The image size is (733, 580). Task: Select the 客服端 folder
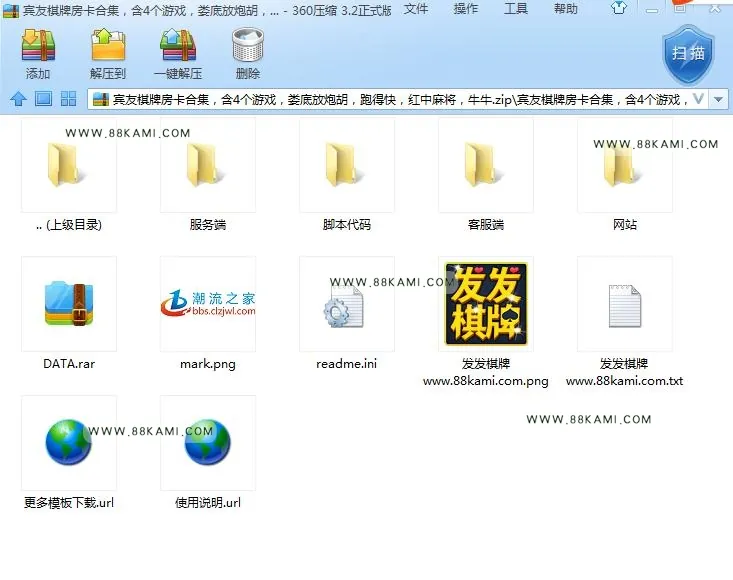(486, 165)
